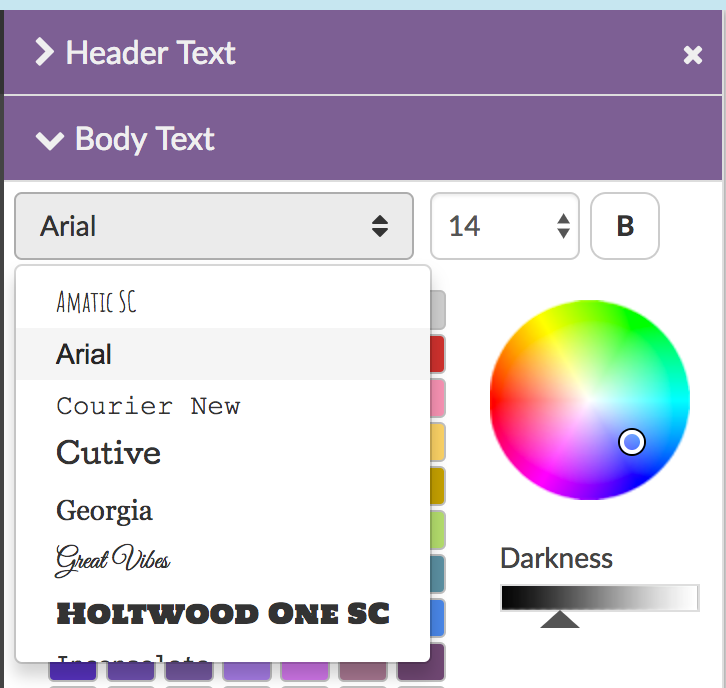Toggle bold with the B button
This screenshot has width=726, height=688.
point(625,226)
